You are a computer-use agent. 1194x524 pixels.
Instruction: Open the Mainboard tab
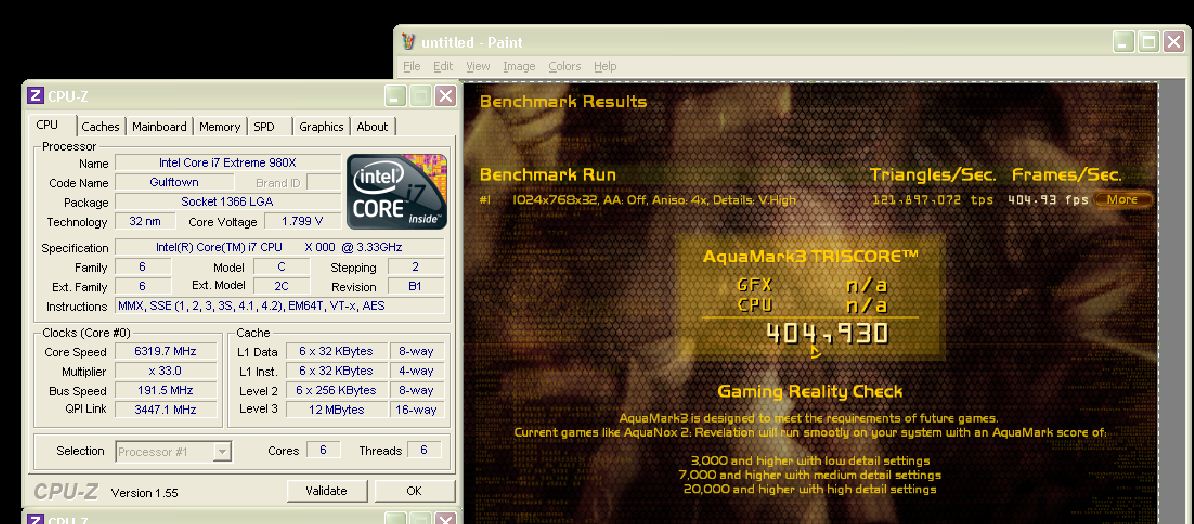pos(159,127)
